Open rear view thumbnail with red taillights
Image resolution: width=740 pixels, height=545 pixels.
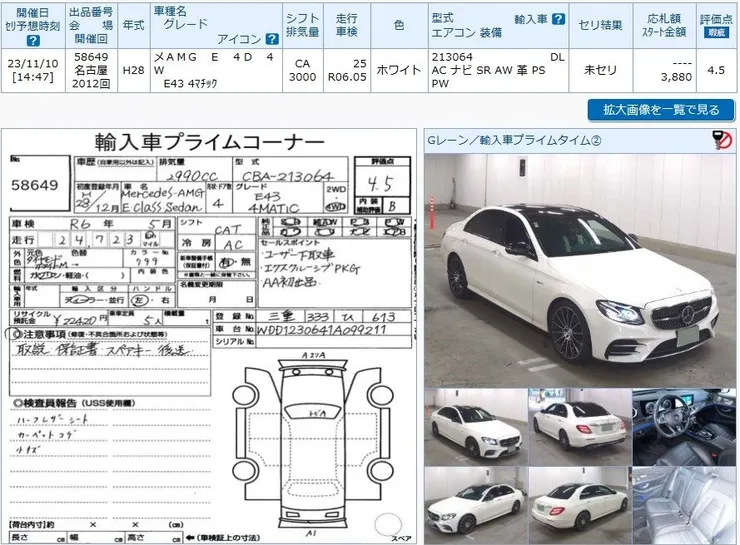(580, 428)
